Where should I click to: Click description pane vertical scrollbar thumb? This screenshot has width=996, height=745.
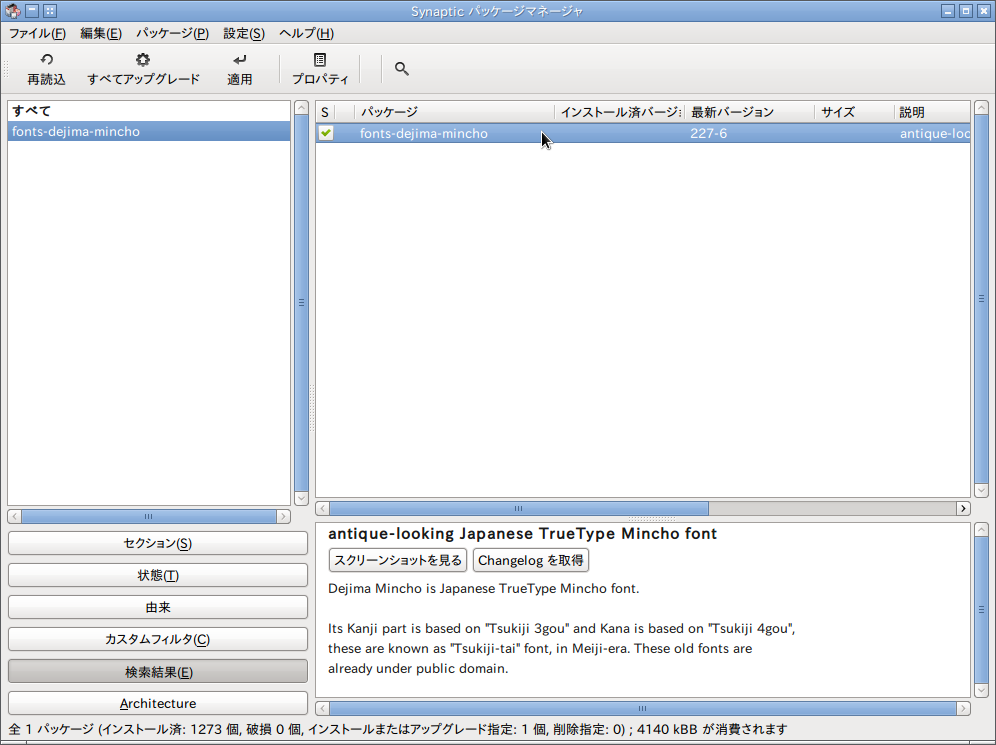click(x=981, y=609)
